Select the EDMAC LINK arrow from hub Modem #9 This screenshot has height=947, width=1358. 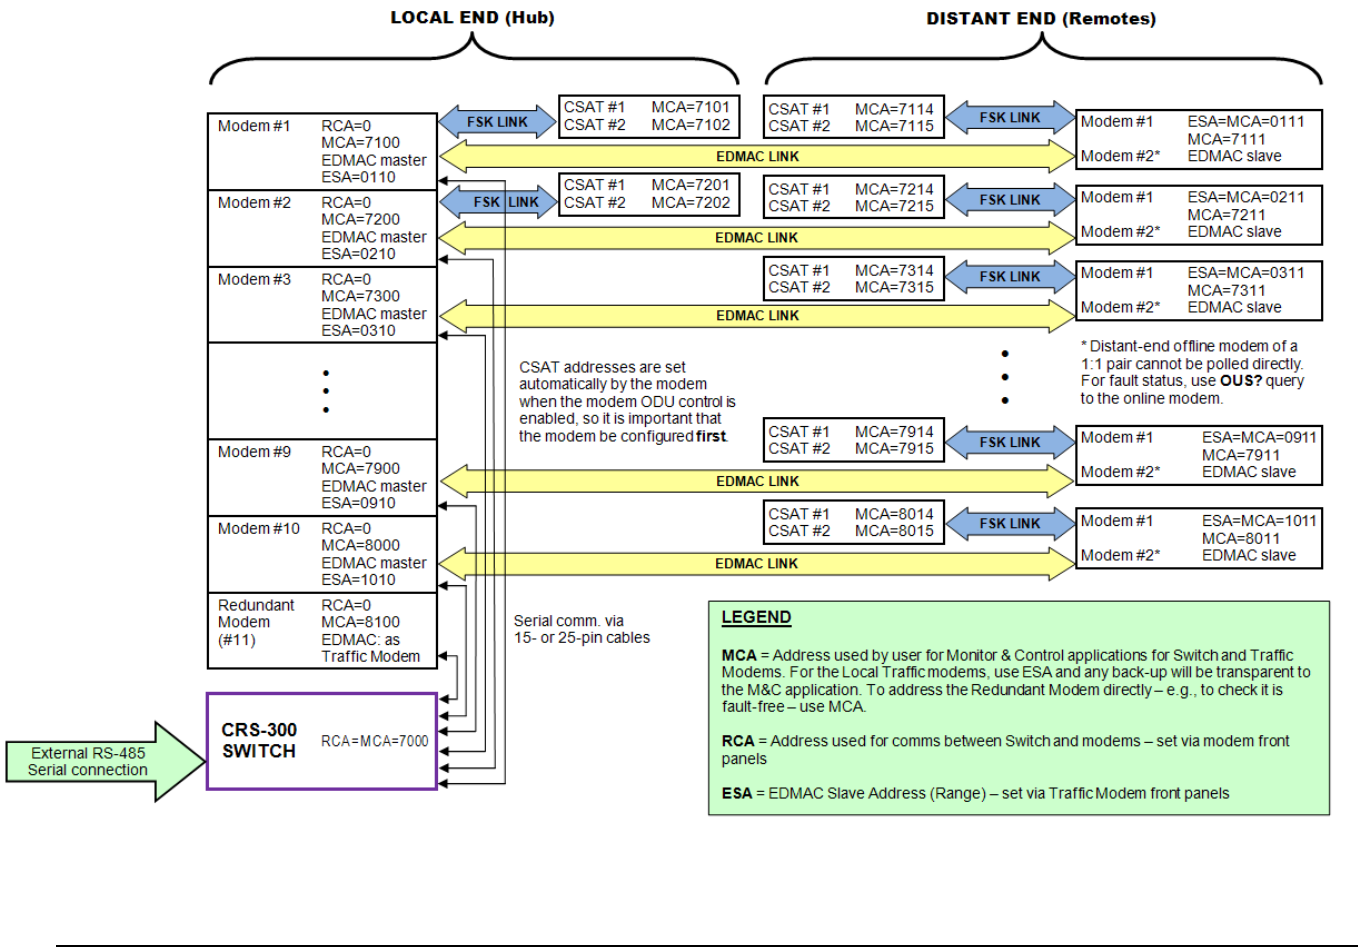pyautogui.click(x=757, y=482)
